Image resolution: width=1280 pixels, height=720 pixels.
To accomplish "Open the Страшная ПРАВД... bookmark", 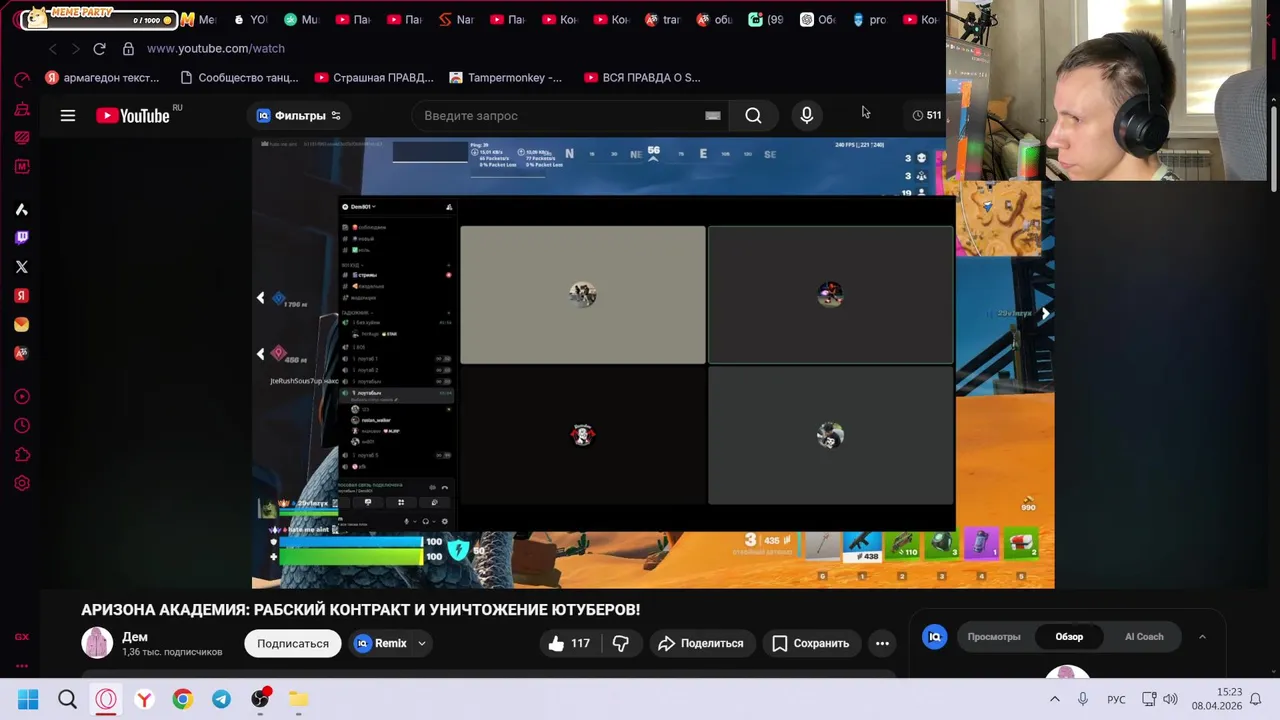I will [x=374, y=77].
